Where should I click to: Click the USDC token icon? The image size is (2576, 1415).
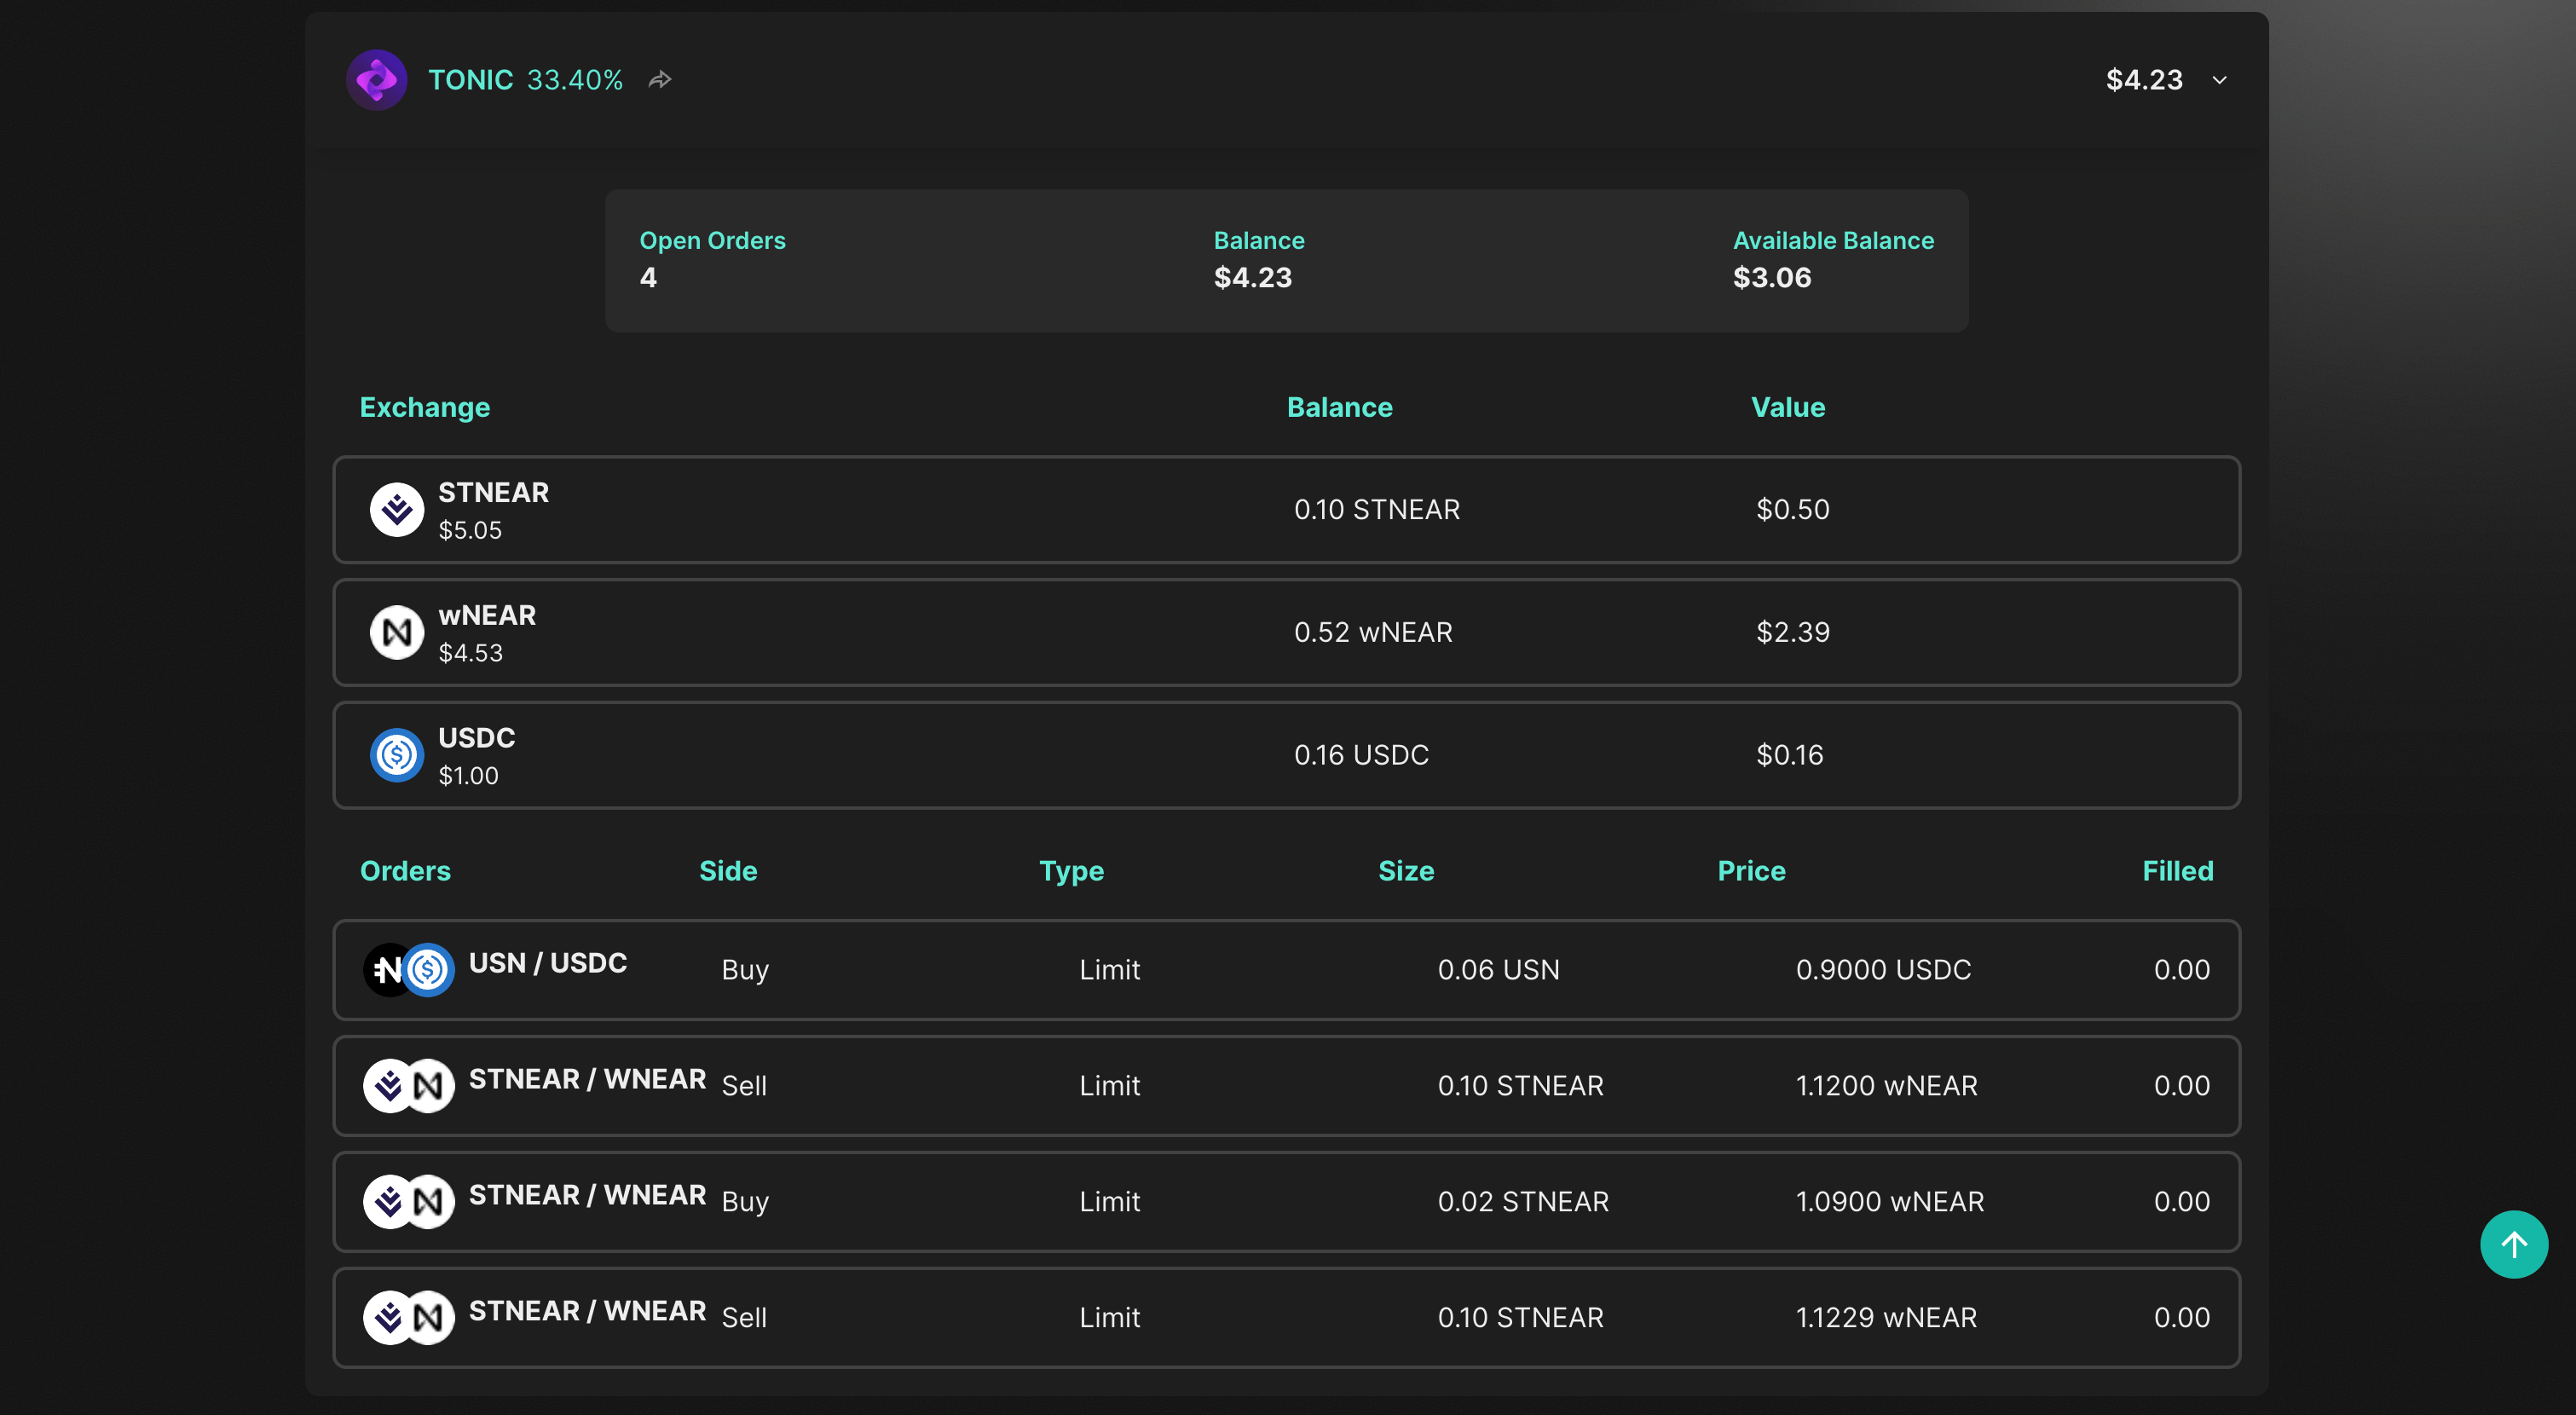tap(397, 755)
